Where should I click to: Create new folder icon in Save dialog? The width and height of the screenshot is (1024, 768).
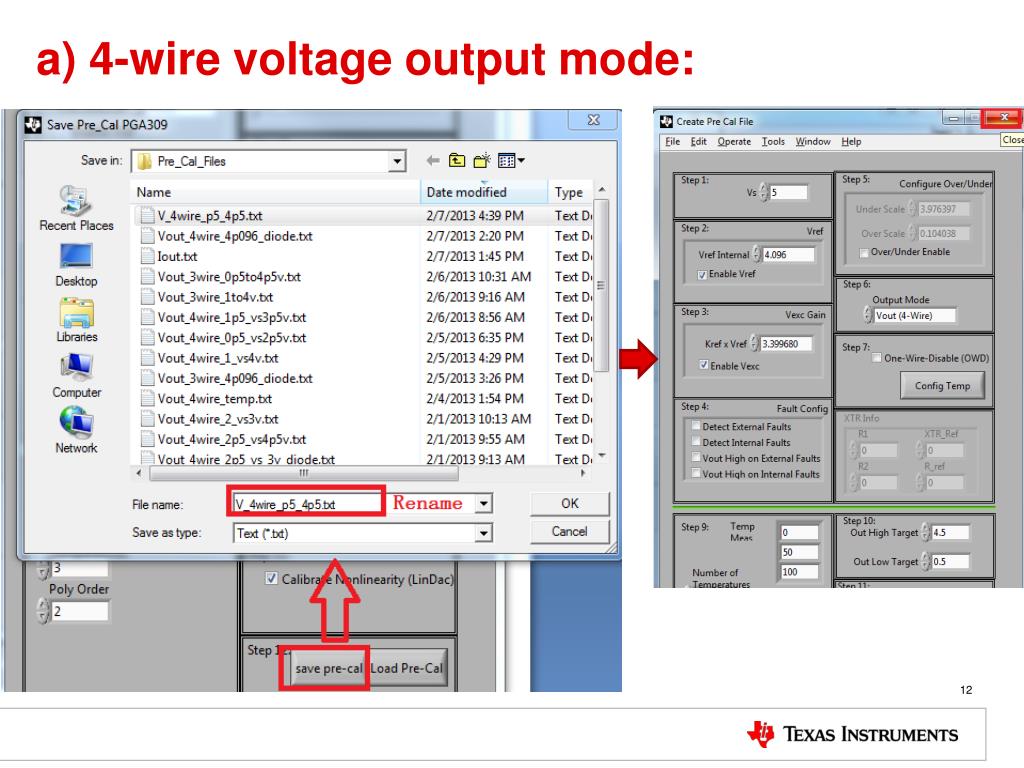point(482,161)
